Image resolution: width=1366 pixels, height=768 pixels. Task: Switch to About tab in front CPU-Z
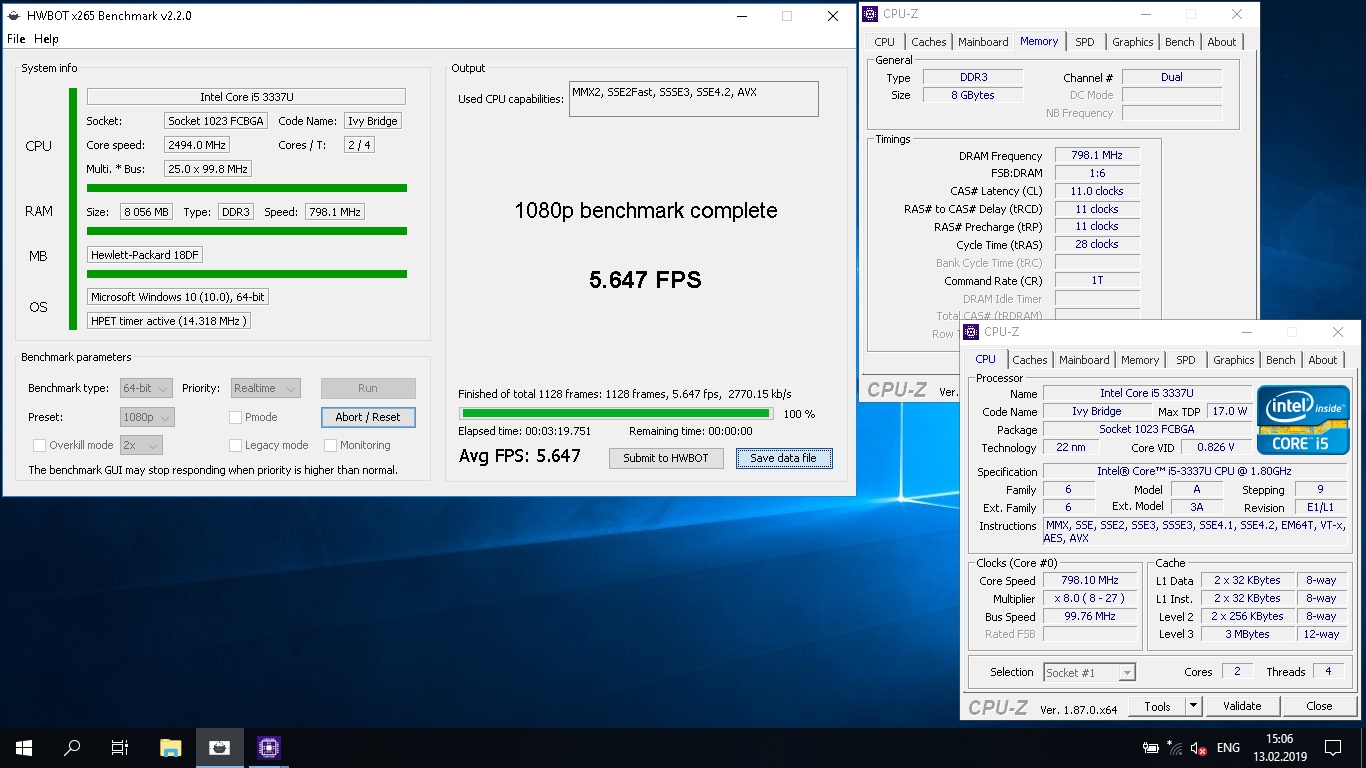click(x=1322, y=360)
